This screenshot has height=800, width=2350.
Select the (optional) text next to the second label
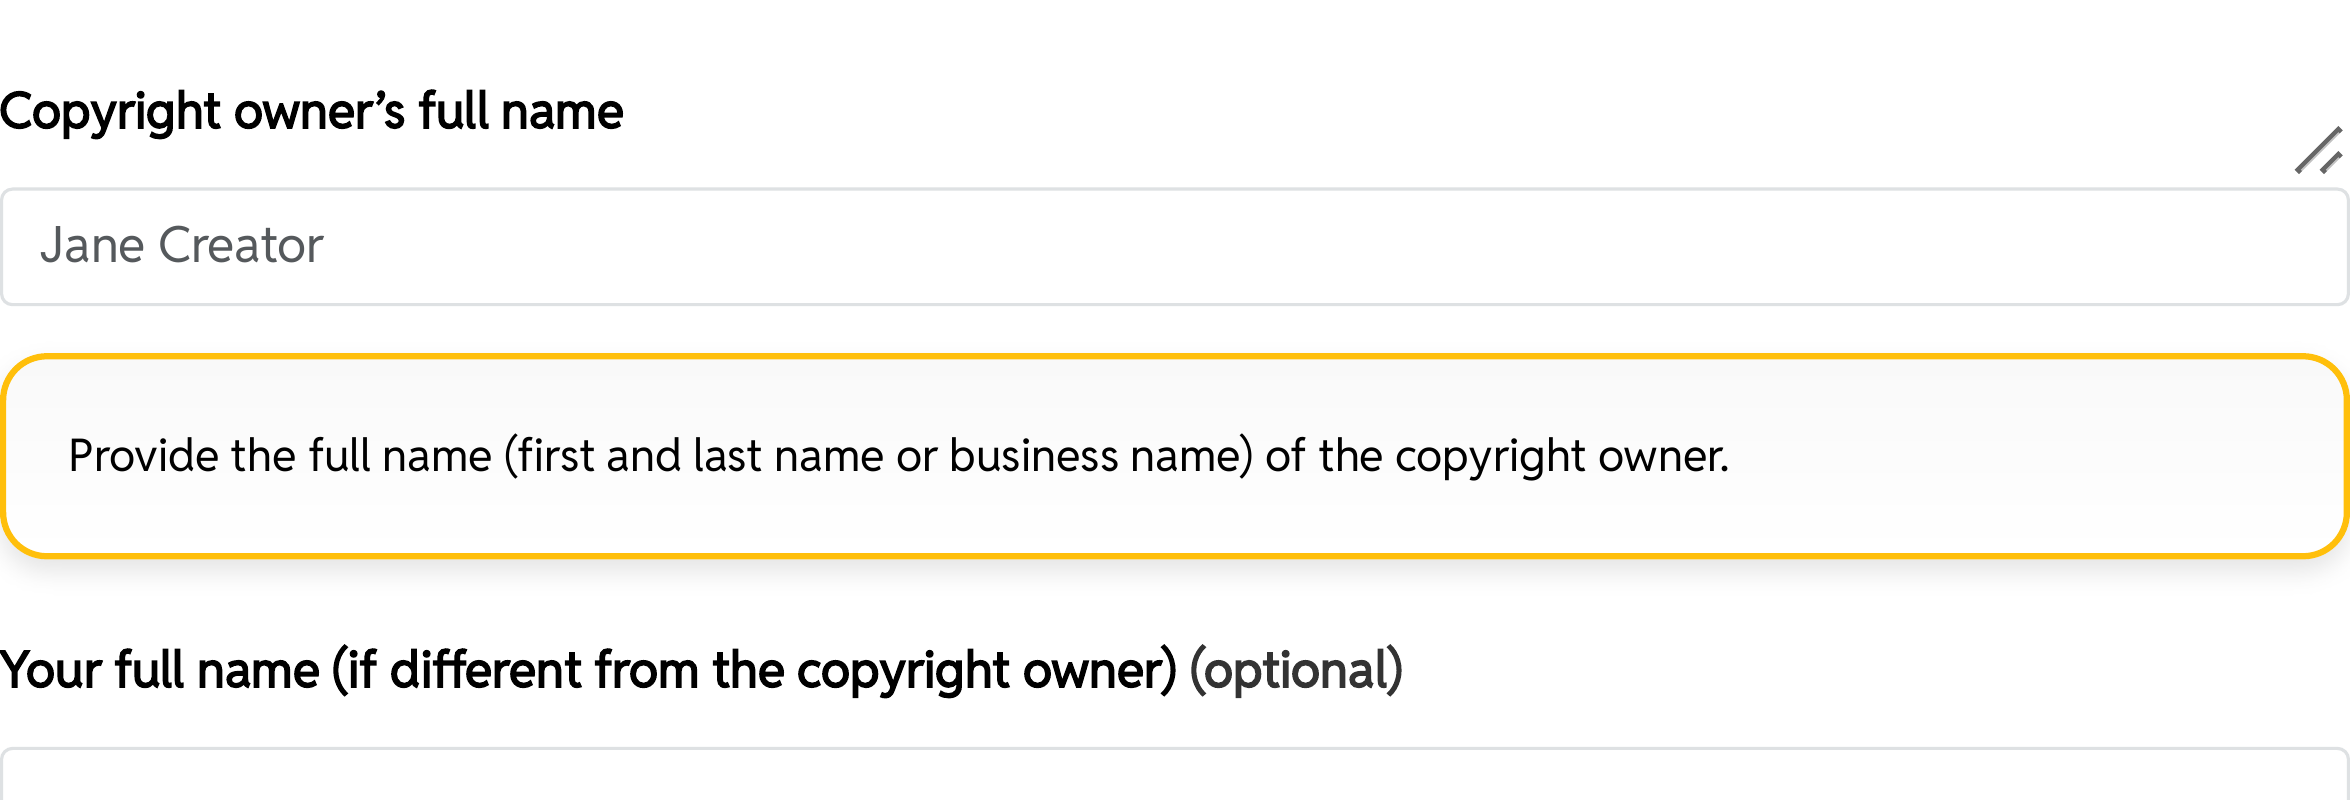(x=1295, y=668)
